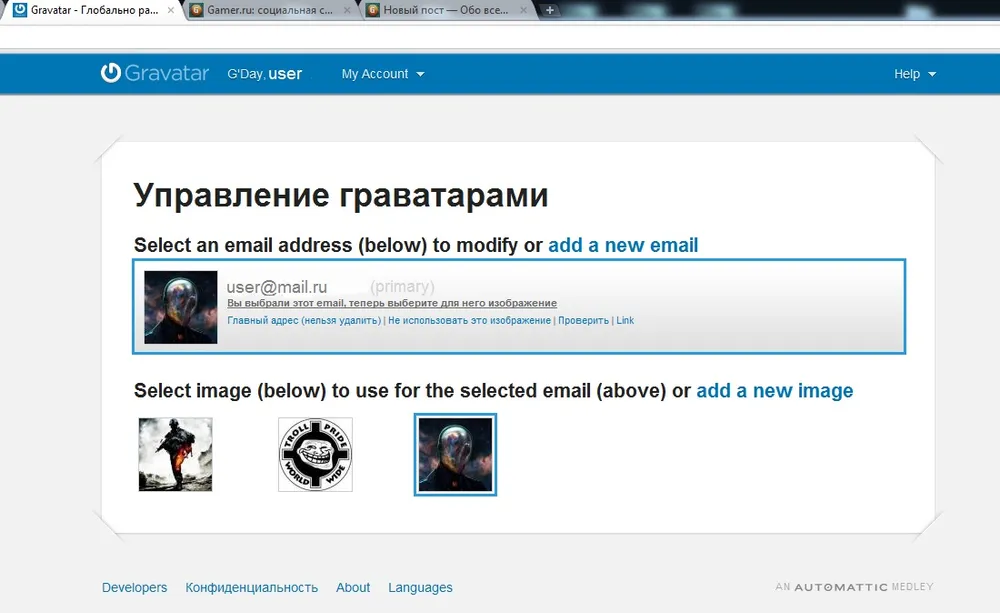Click the add a new email link
1000x613 pixels.
[623, 245]
